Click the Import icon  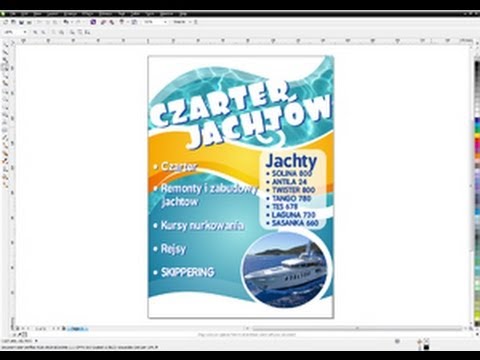click(x=103, y=22)
